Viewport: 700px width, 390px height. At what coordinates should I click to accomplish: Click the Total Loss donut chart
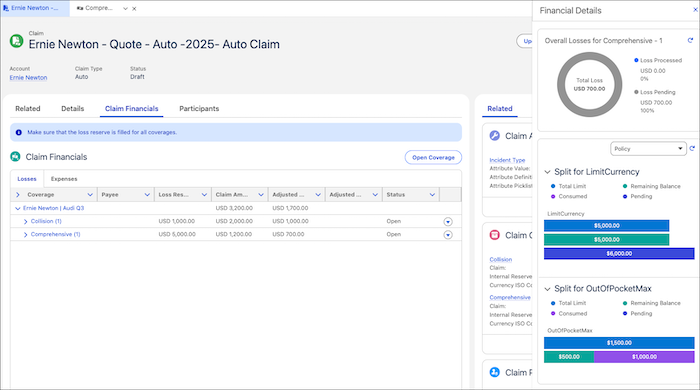[589, 84]
